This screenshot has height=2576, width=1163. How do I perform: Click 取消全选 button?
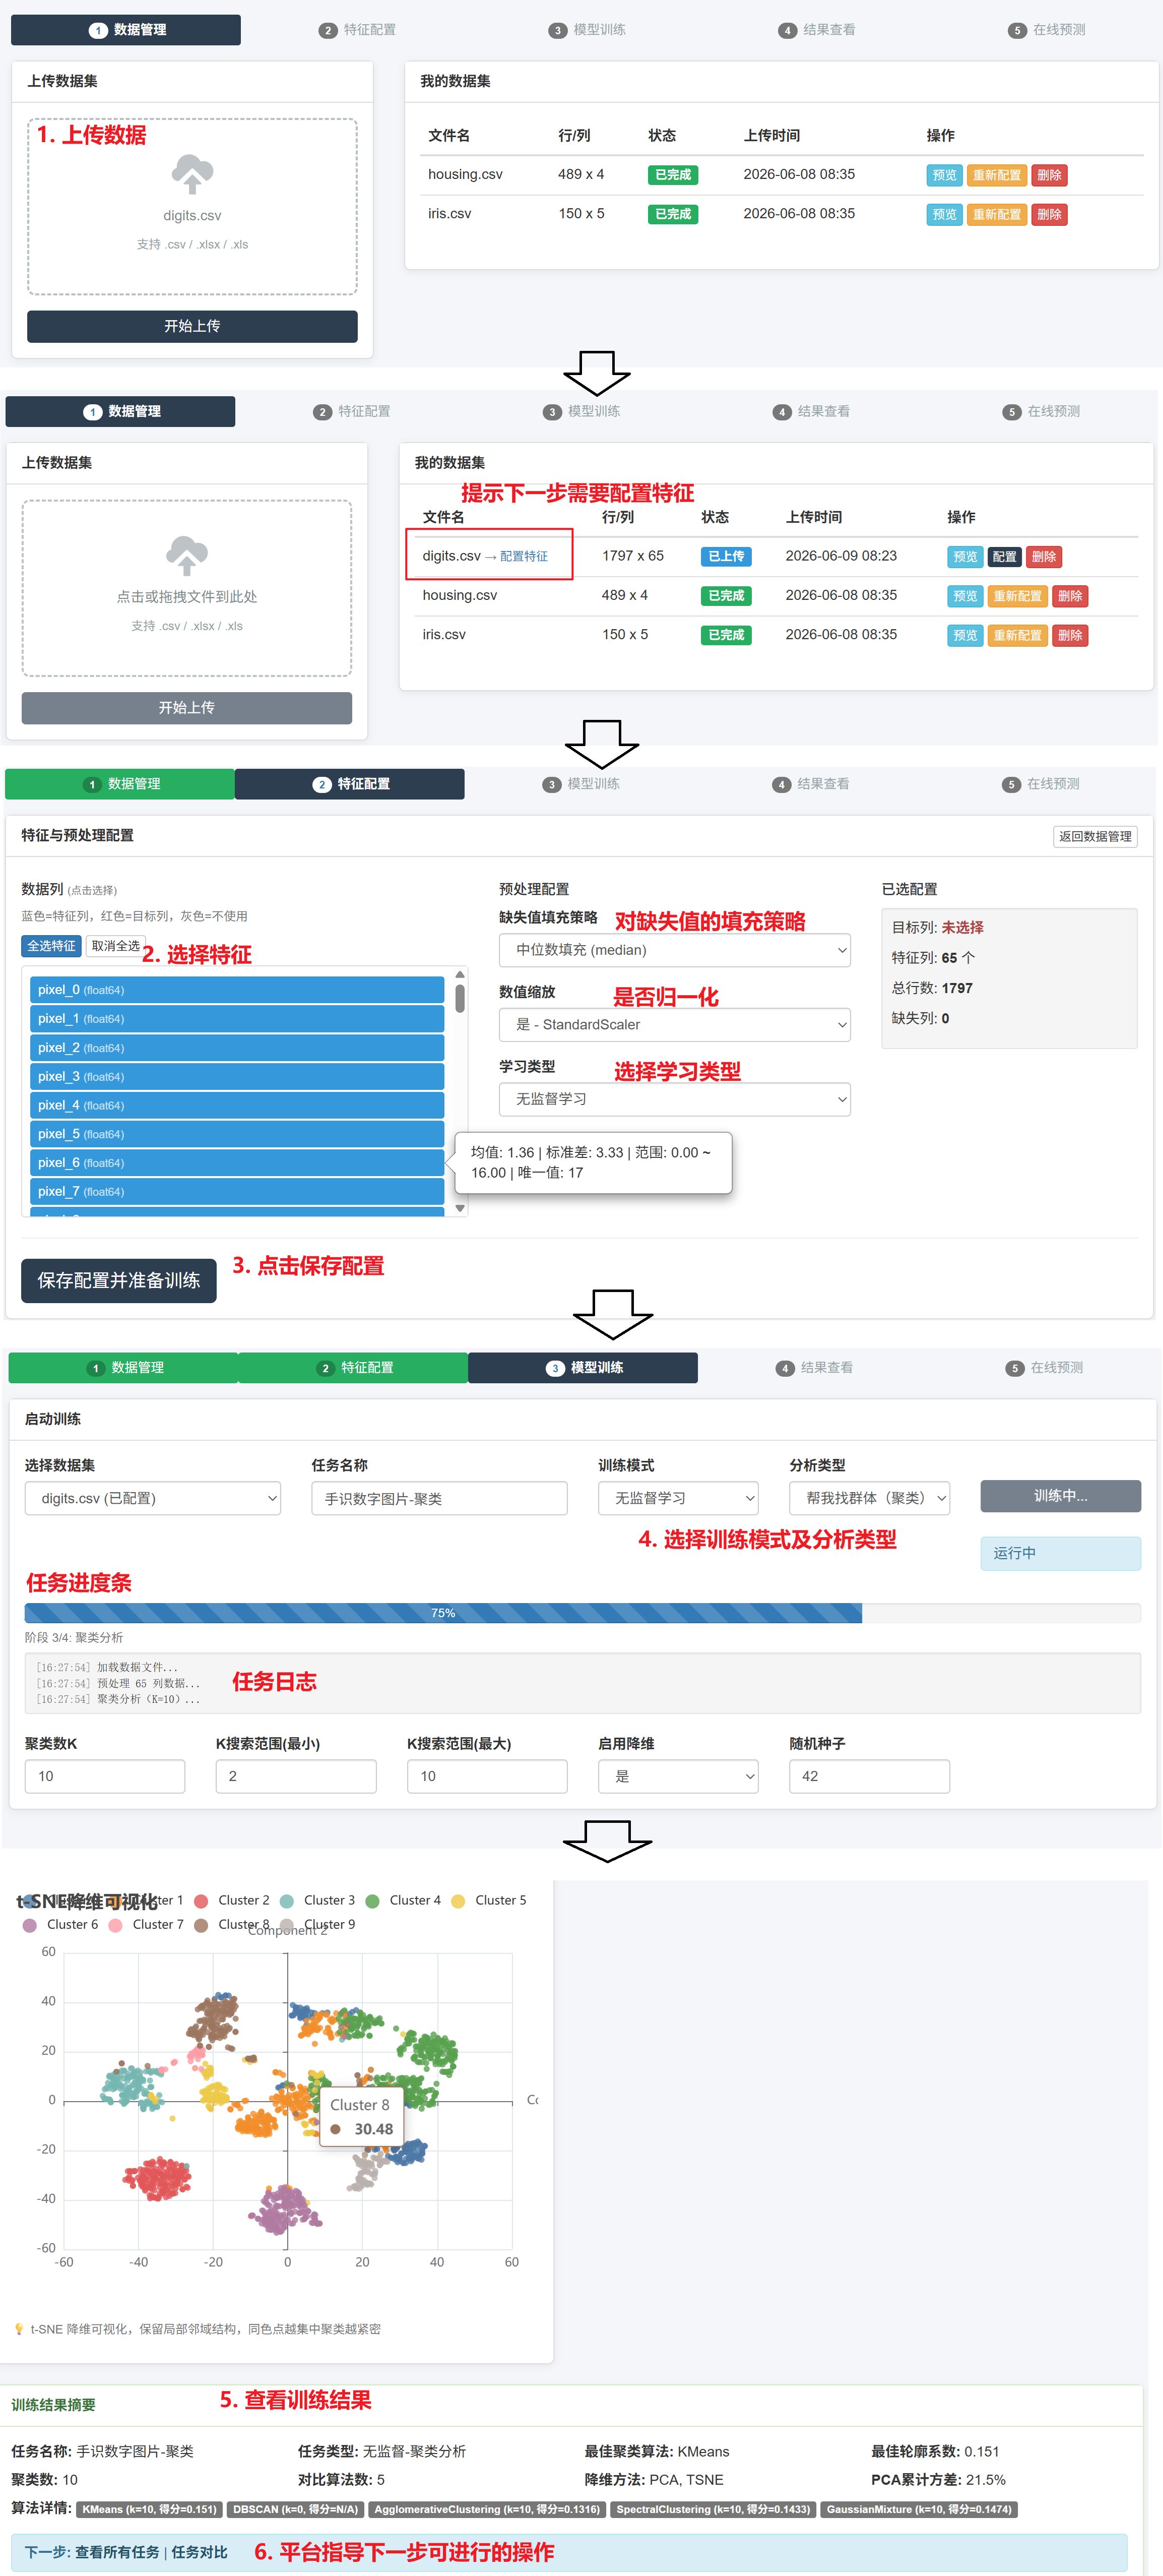[x=115, y=946]
